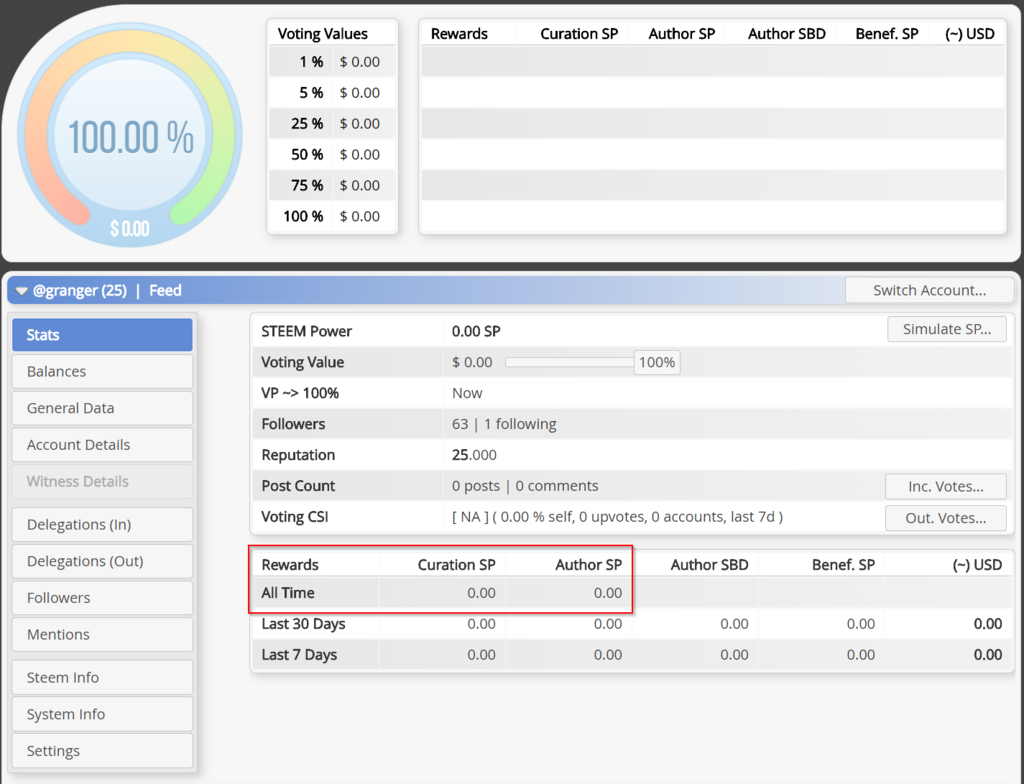Viewport: 1024px width, 784px height.
Task: Open incoming votes via Inc. Votes button
Action: 945,487
